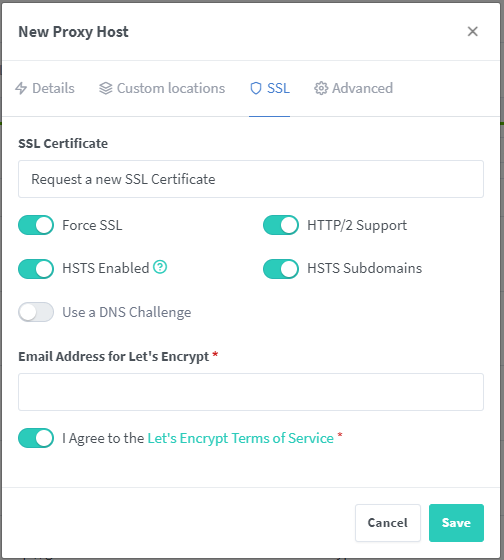Image resolution: width=504 pixels, height=560 pixels.
Task: Disable the Force SSL toggle
Action: click(36, 225)
